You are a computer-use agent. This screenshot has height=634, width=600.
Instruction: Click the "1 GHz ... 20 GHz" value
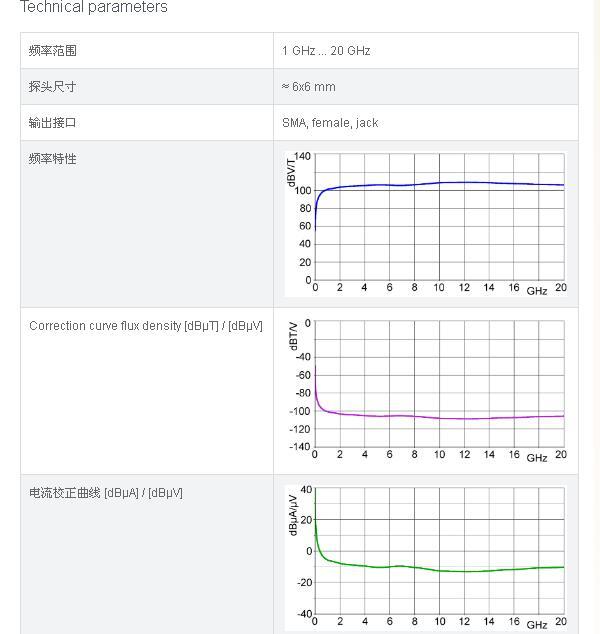tap(326, 51)
